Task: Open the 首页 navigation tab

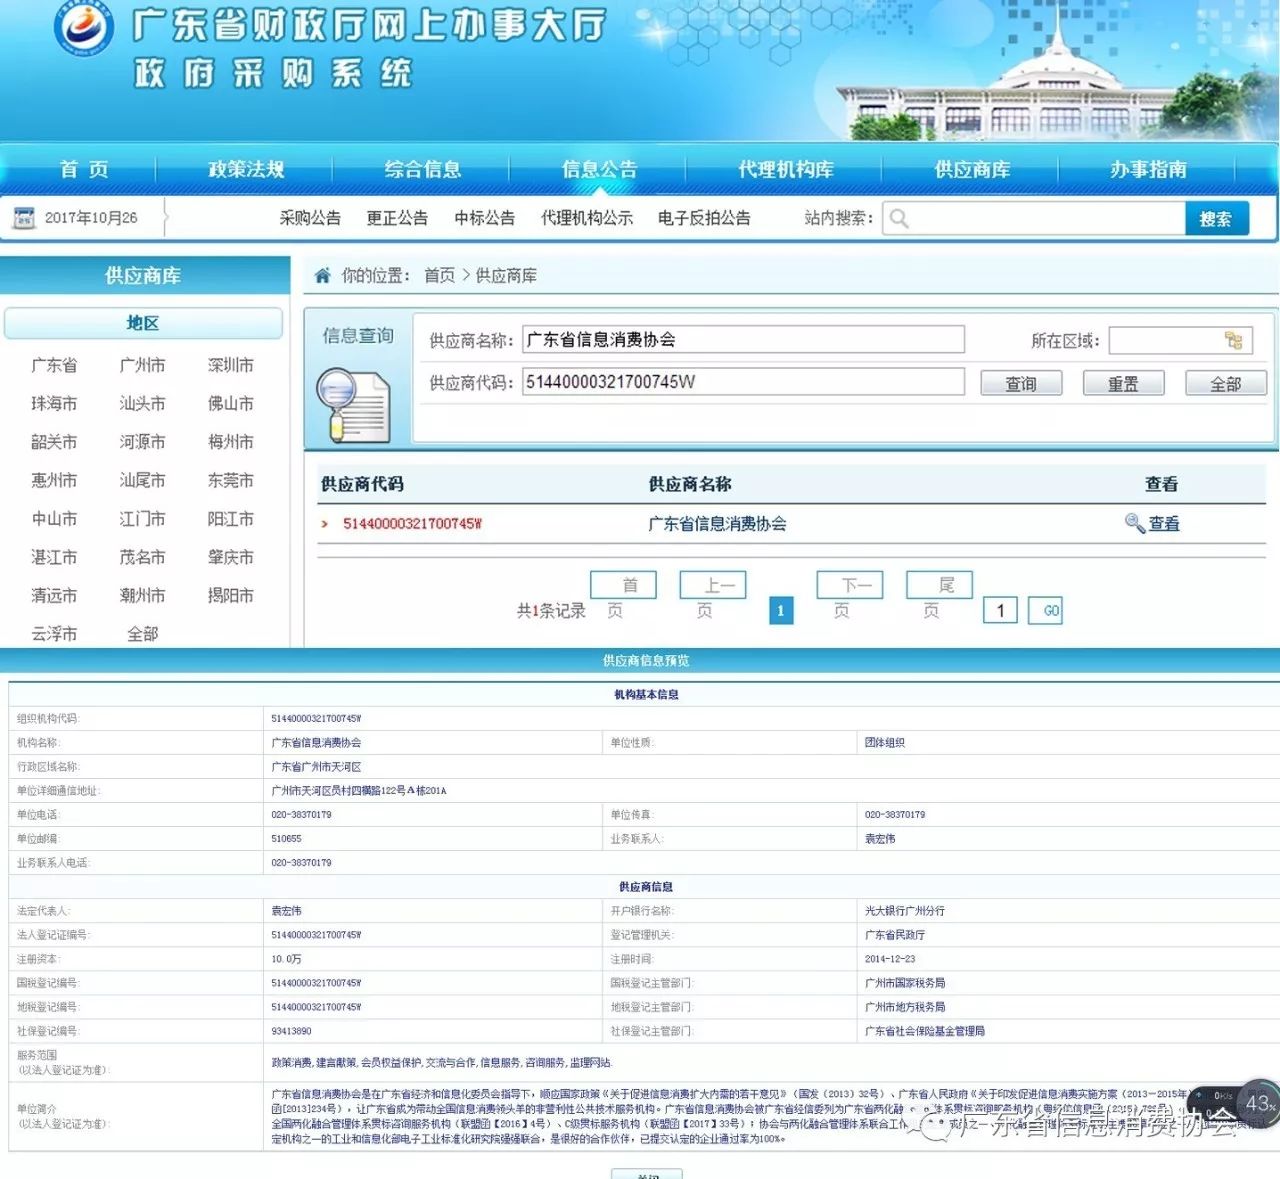Action: (84, 169)
